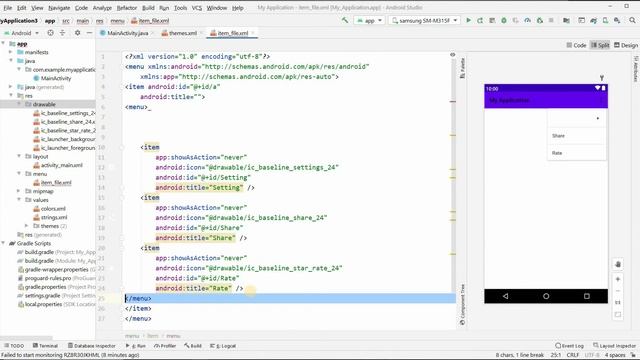This screenshot has width=640, height=360.
Task: Select colors.xml in values folder
Action: (49, 209)
